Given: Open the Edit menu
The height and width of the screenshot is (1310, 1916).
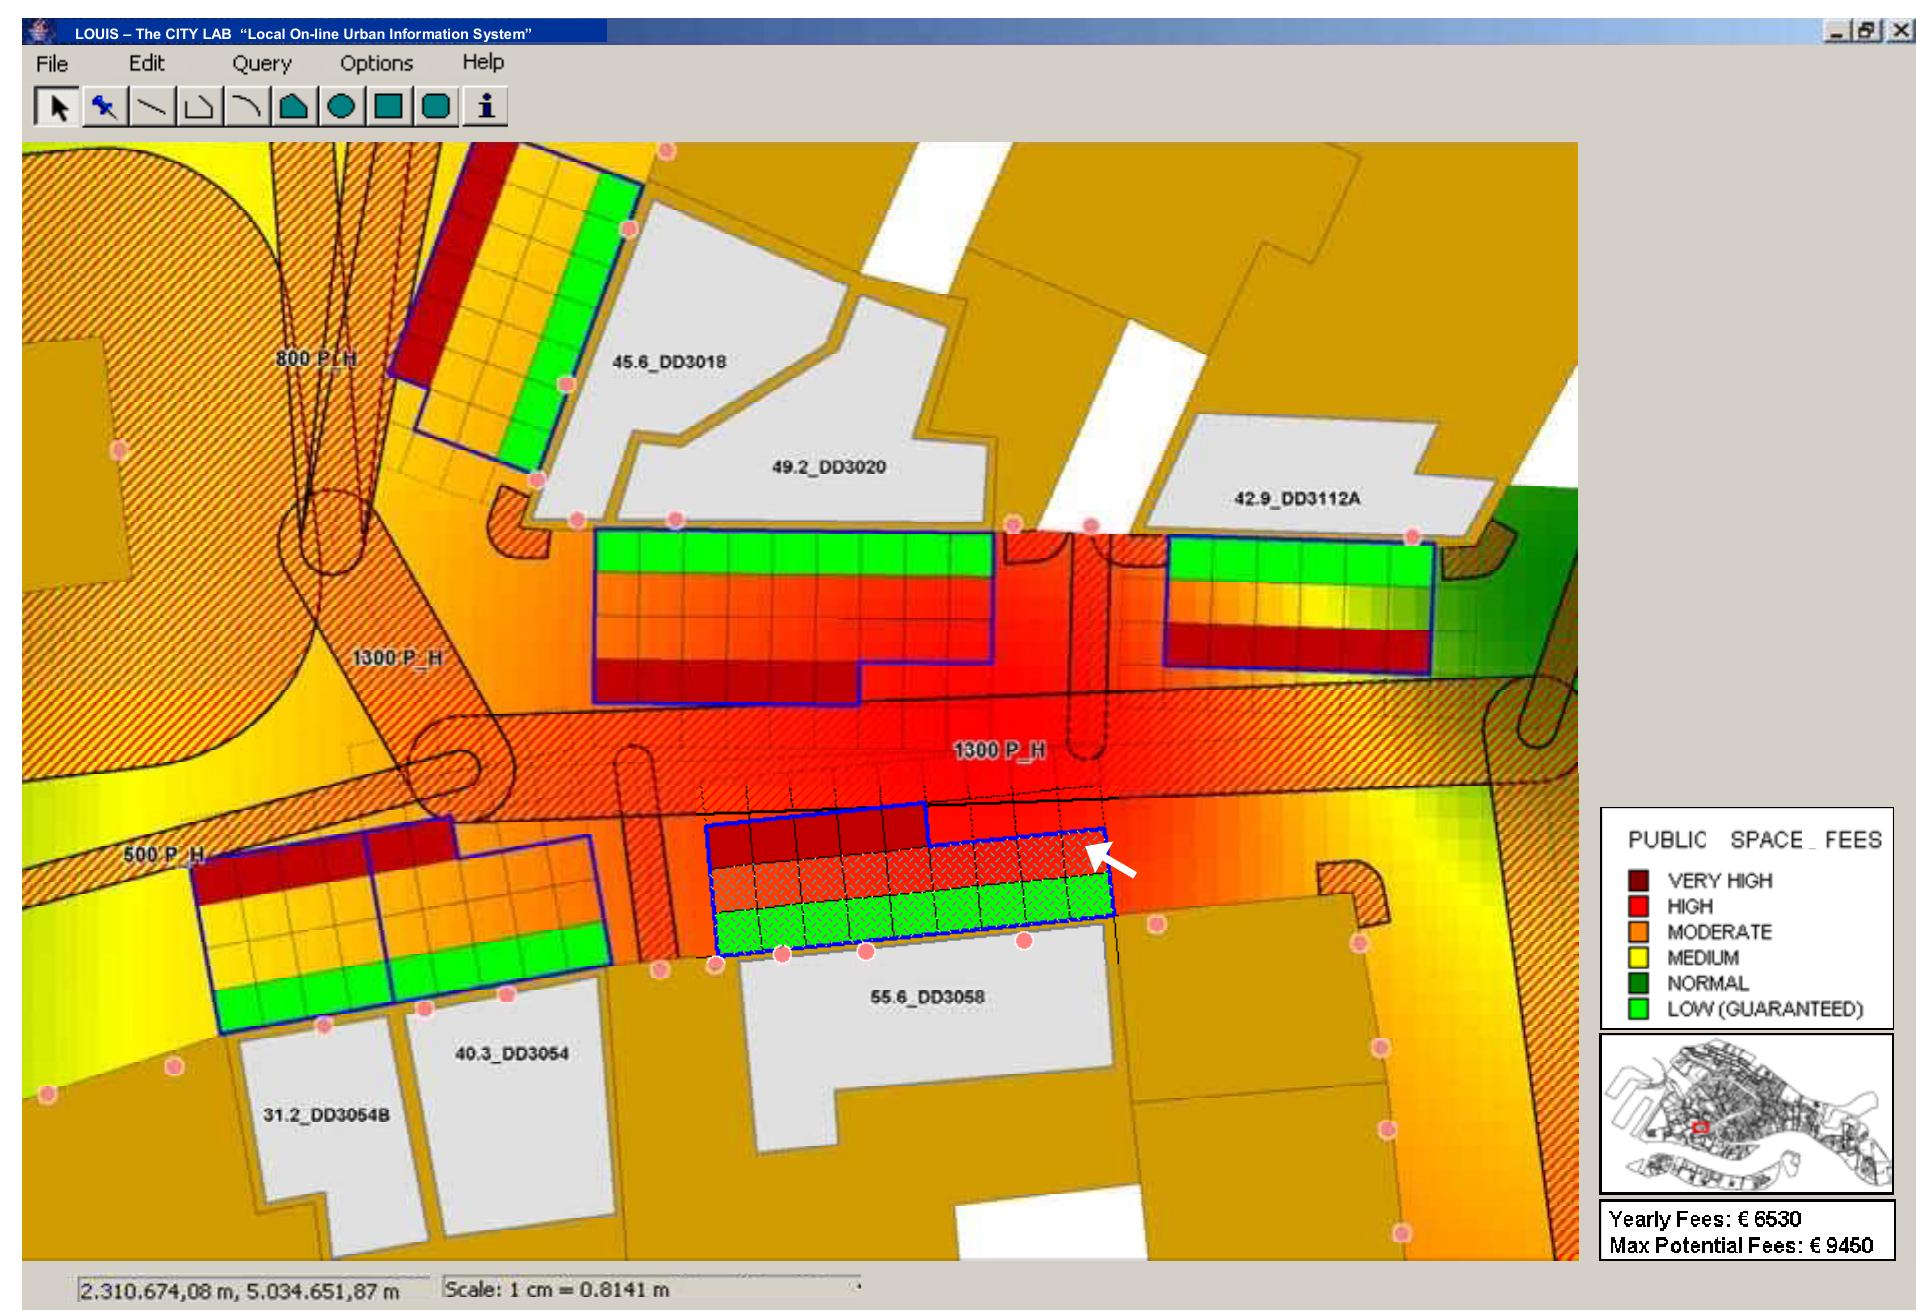Looking at the screenshot, I should (x=146, y=63).
